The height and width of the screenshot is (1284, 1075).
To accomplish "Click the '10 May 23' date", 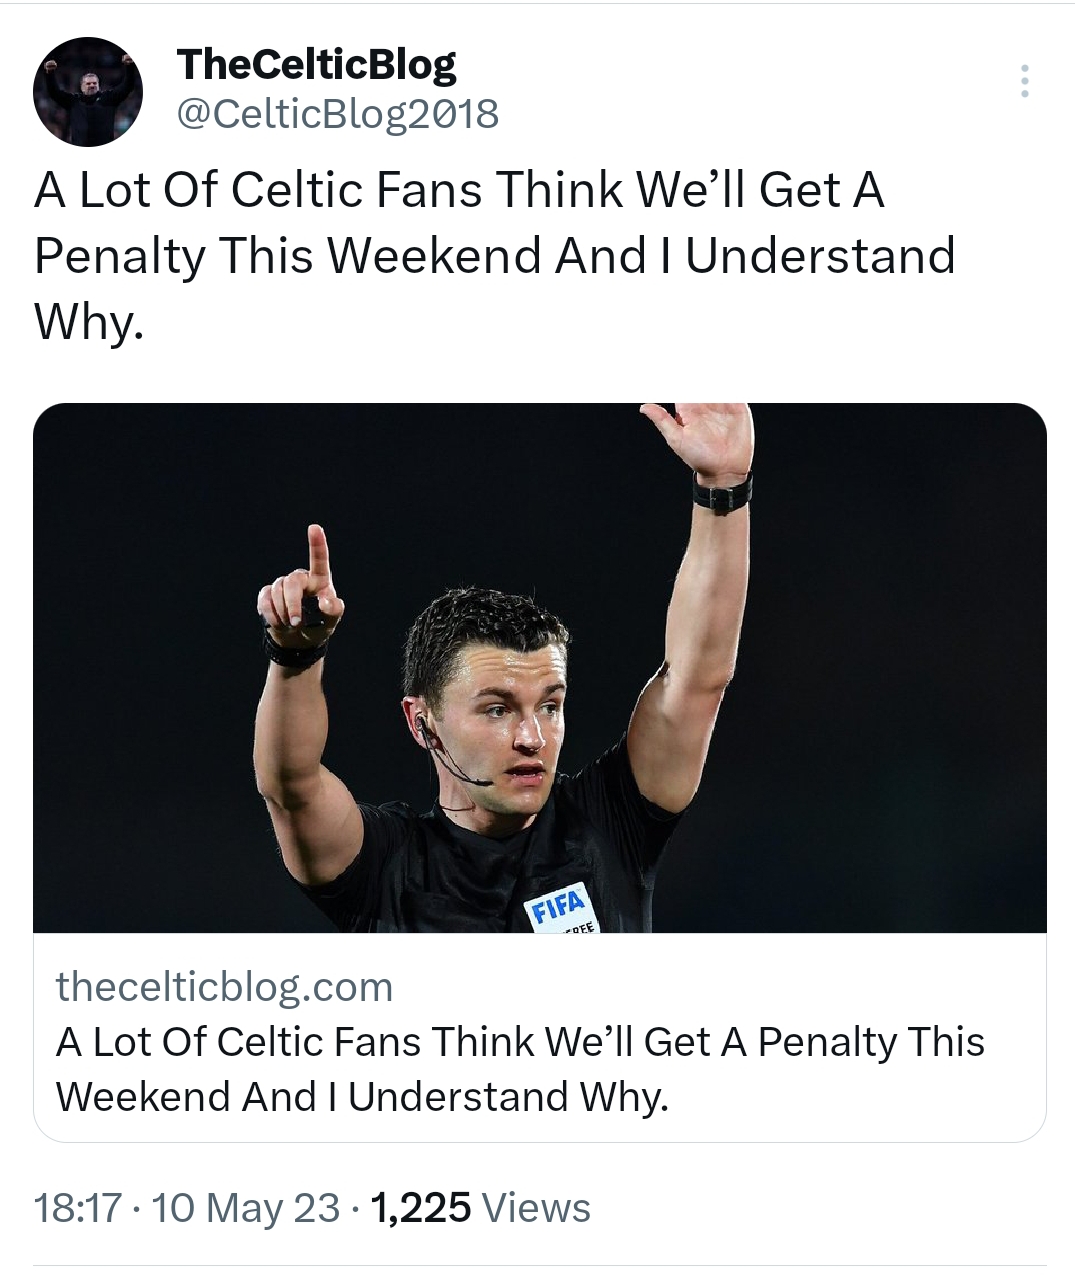I will (246, 1208).
